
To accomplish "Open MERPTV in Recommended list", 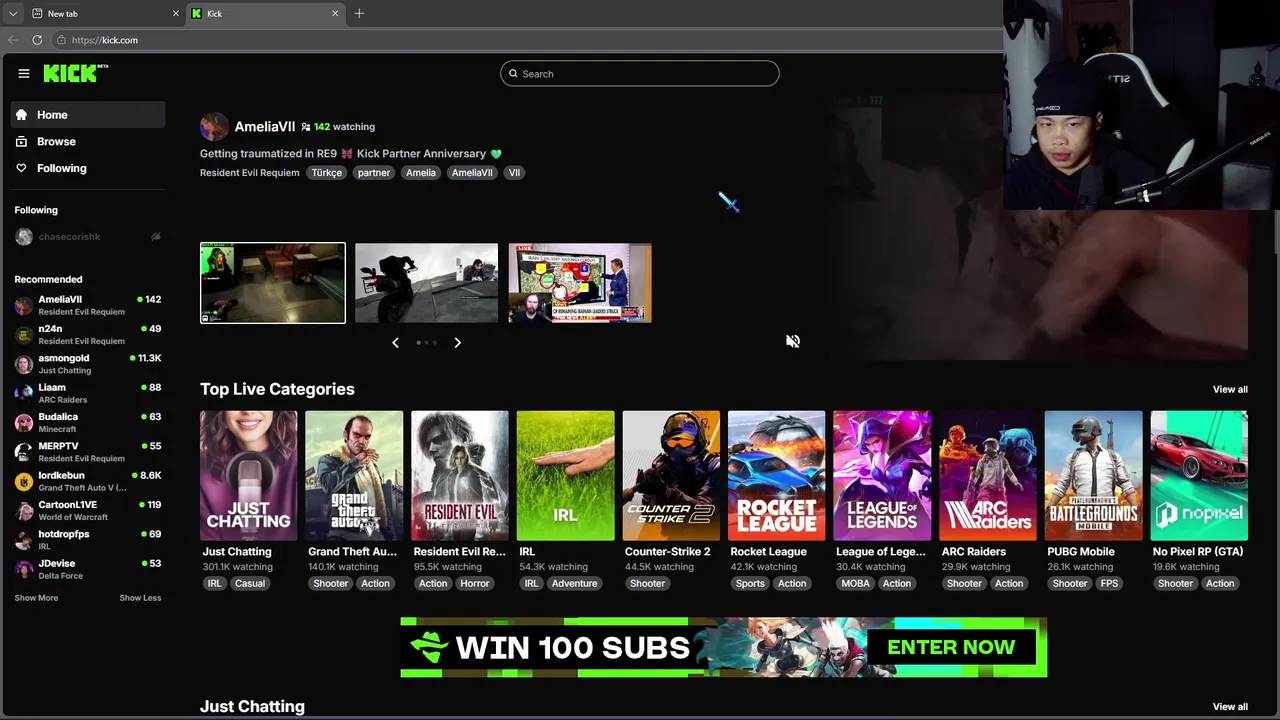I will pos(88,452).
